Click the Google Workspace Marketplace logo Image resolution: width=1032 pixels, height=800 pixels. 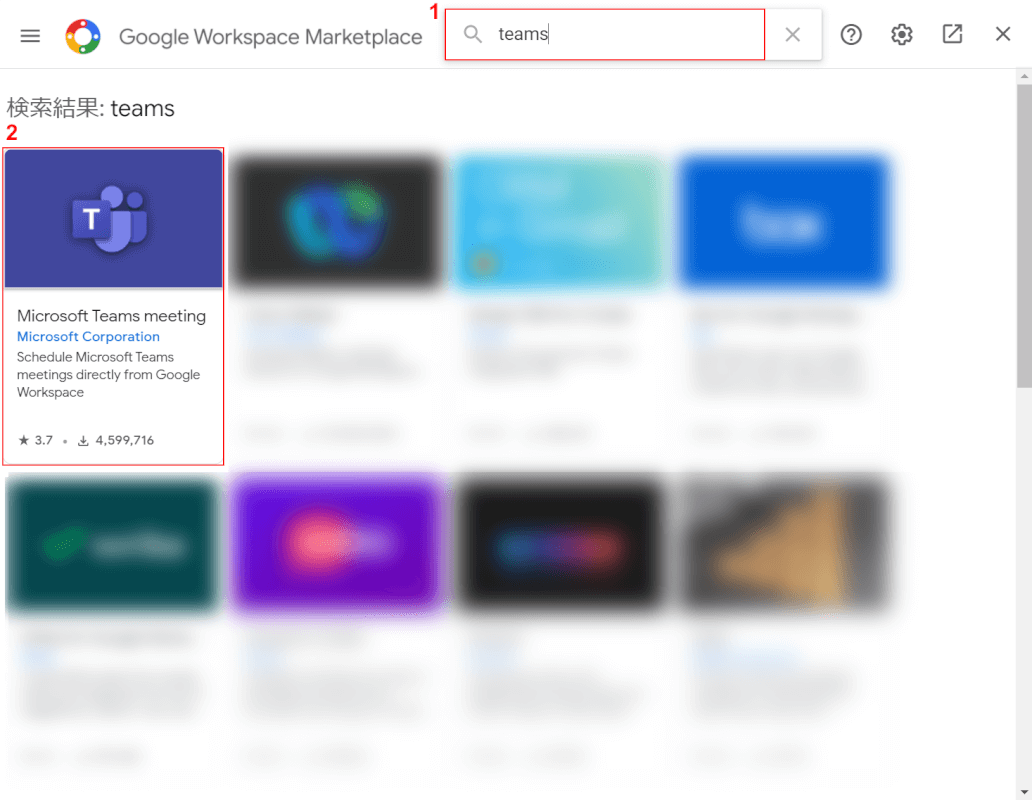pyautogui.click(x=83, y=36)
